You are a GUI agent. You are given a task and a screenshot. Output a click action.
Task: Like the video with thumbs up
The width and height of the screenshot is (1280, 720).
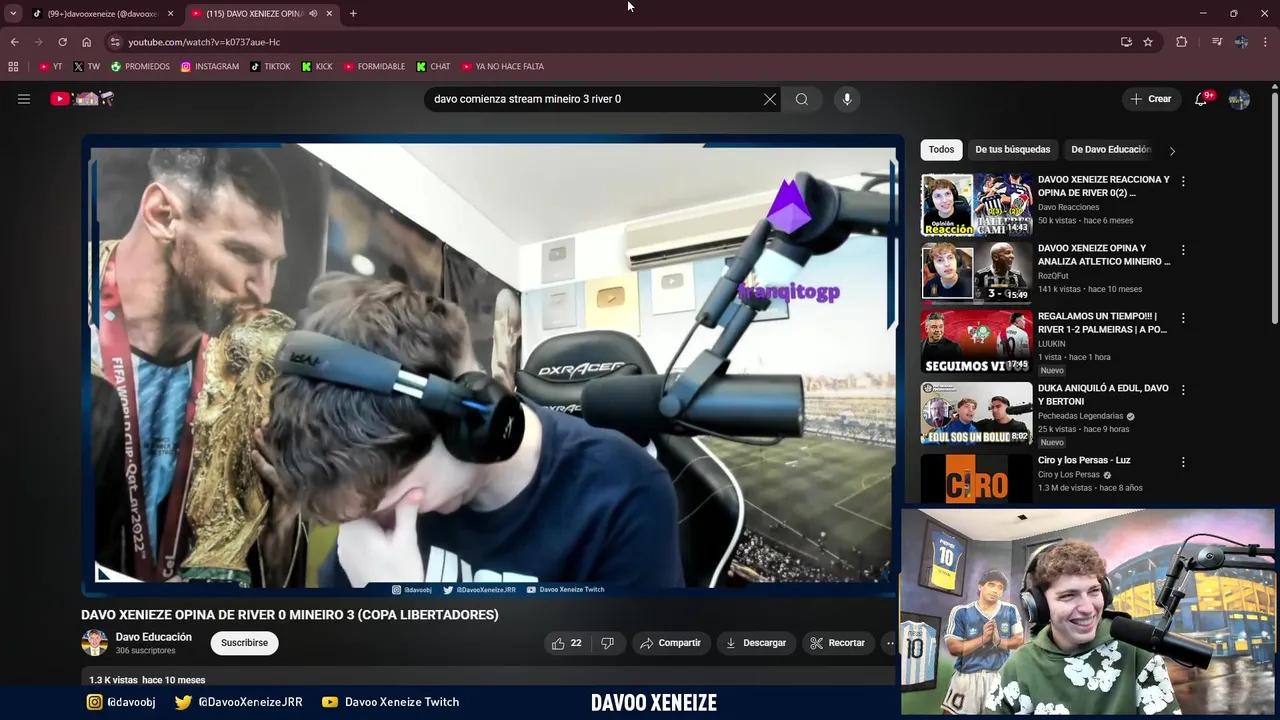pos(567,643)
